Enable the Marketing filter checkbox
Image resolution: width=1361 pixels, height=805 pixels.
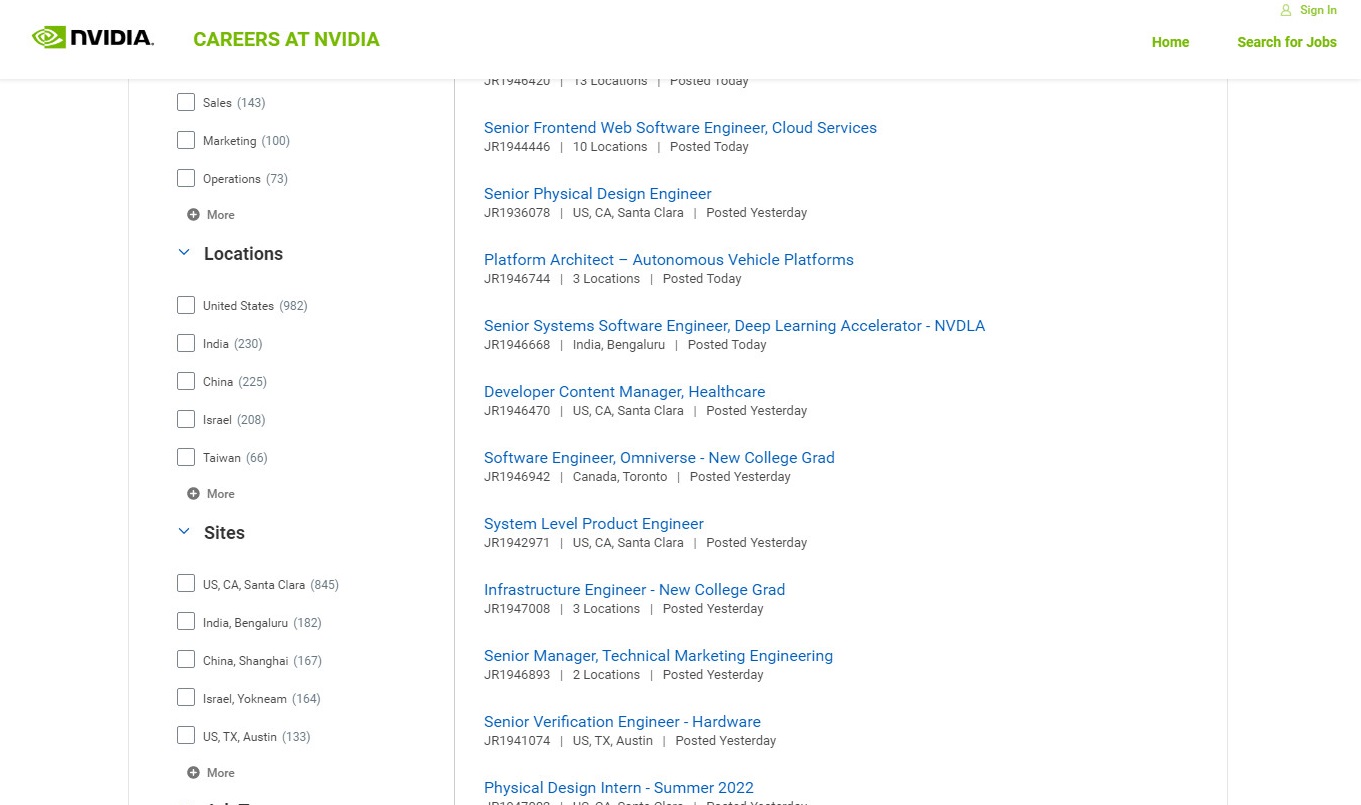click(x=186, y=140)
